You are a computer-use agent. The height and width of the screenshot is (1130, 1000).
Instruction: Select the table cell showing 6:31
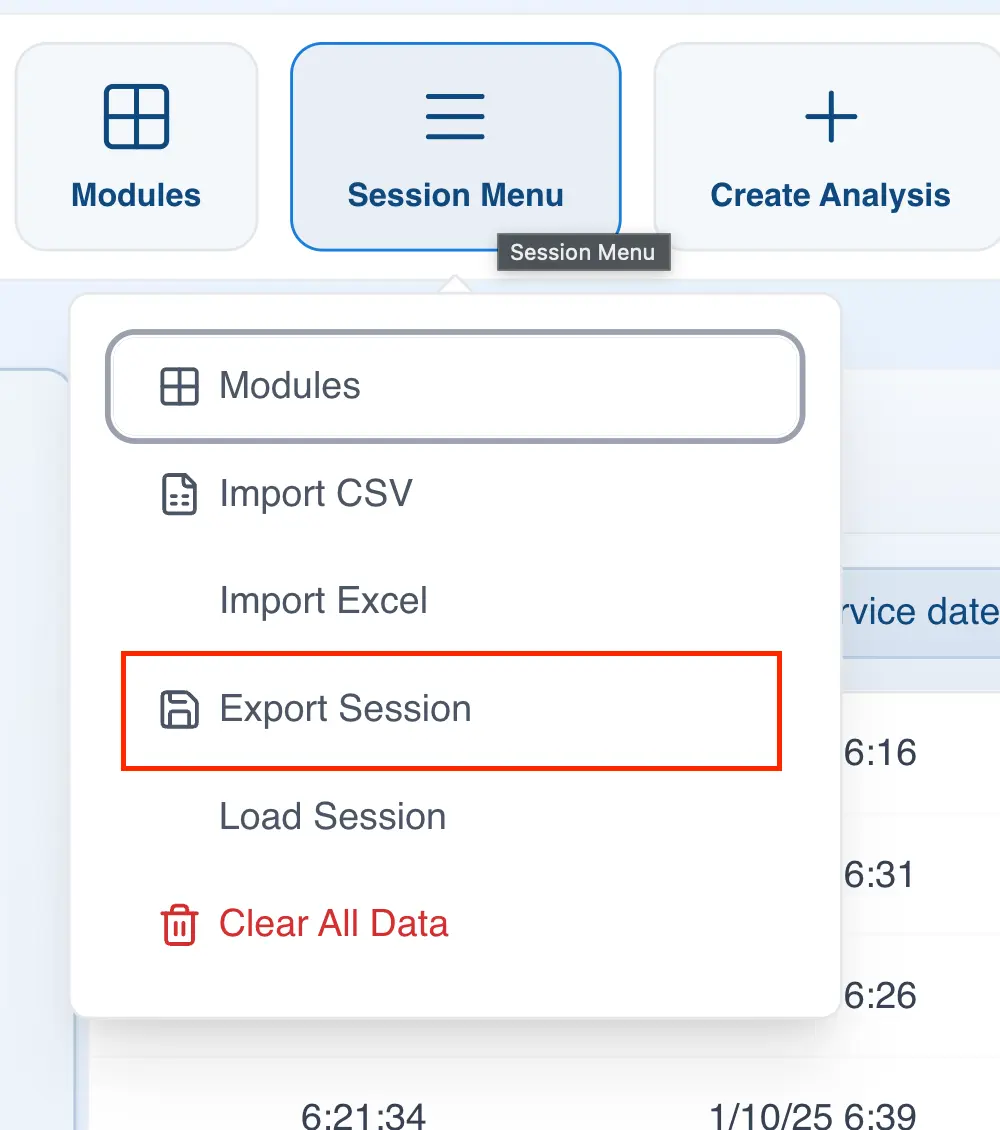coord(880,875)
